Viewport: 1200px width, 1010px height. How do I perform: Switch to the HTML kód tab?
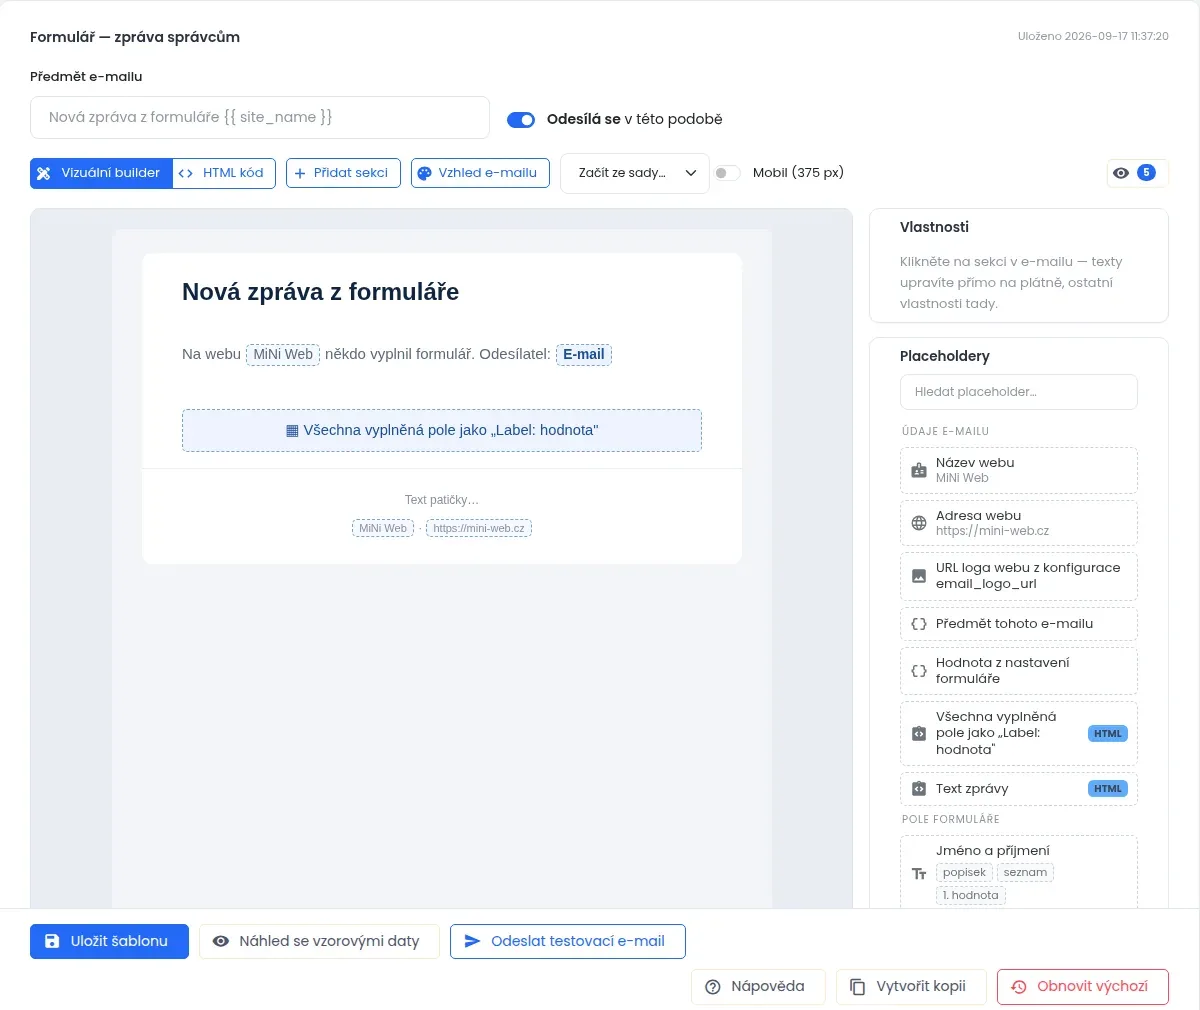click(x=223, y=173)
